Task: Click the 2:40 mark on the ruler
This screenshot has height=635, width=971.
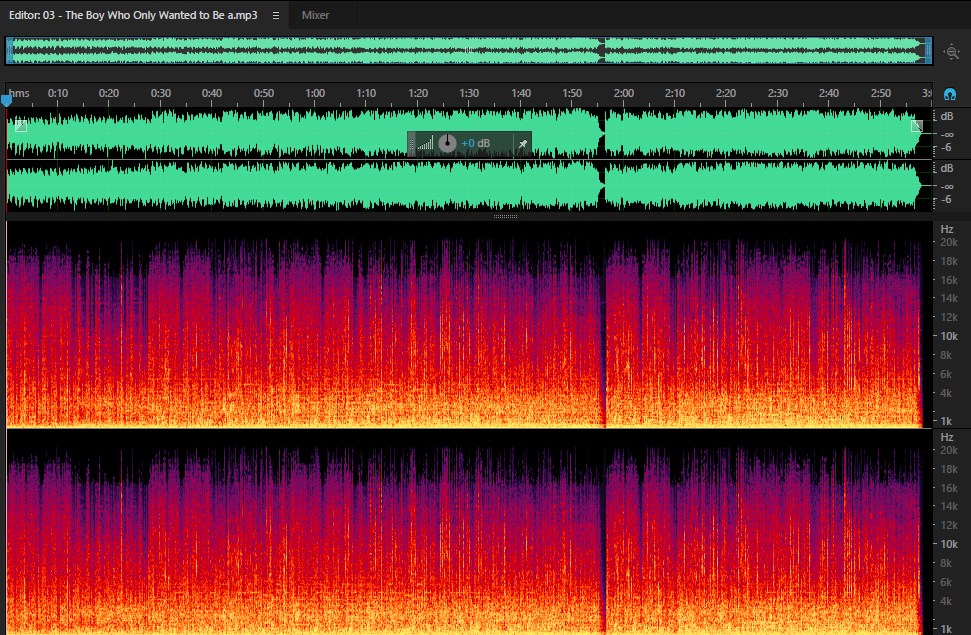Action: [829, 93]
